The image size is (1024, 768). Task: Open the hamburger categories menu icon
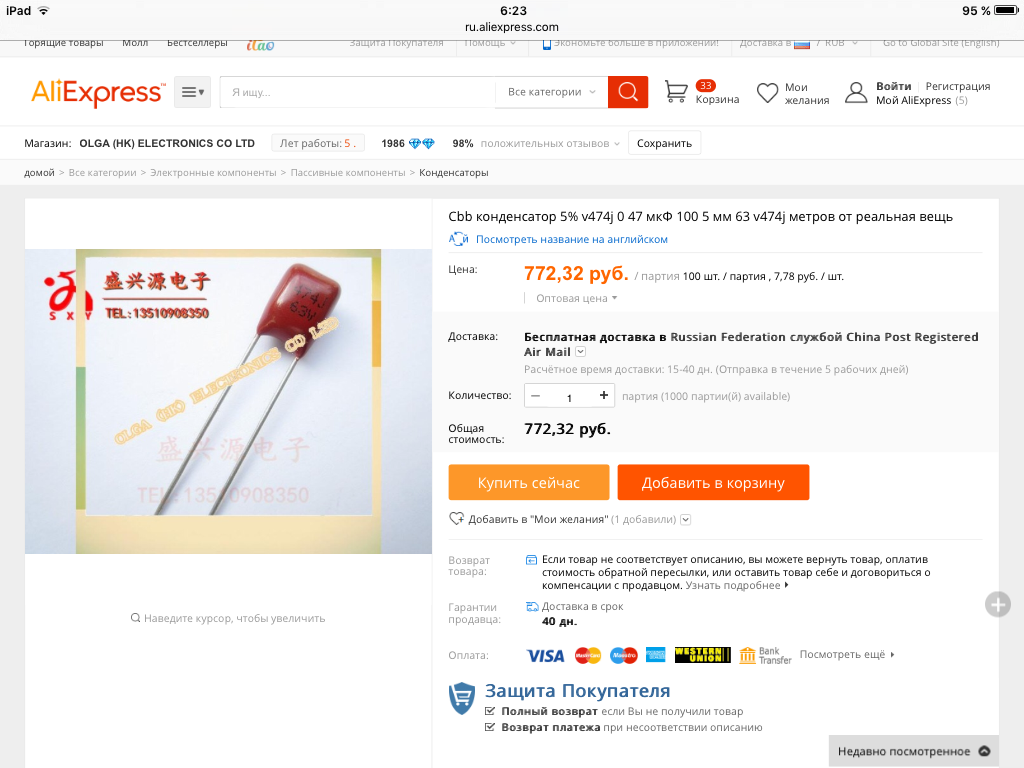click(x=193, y=92)
